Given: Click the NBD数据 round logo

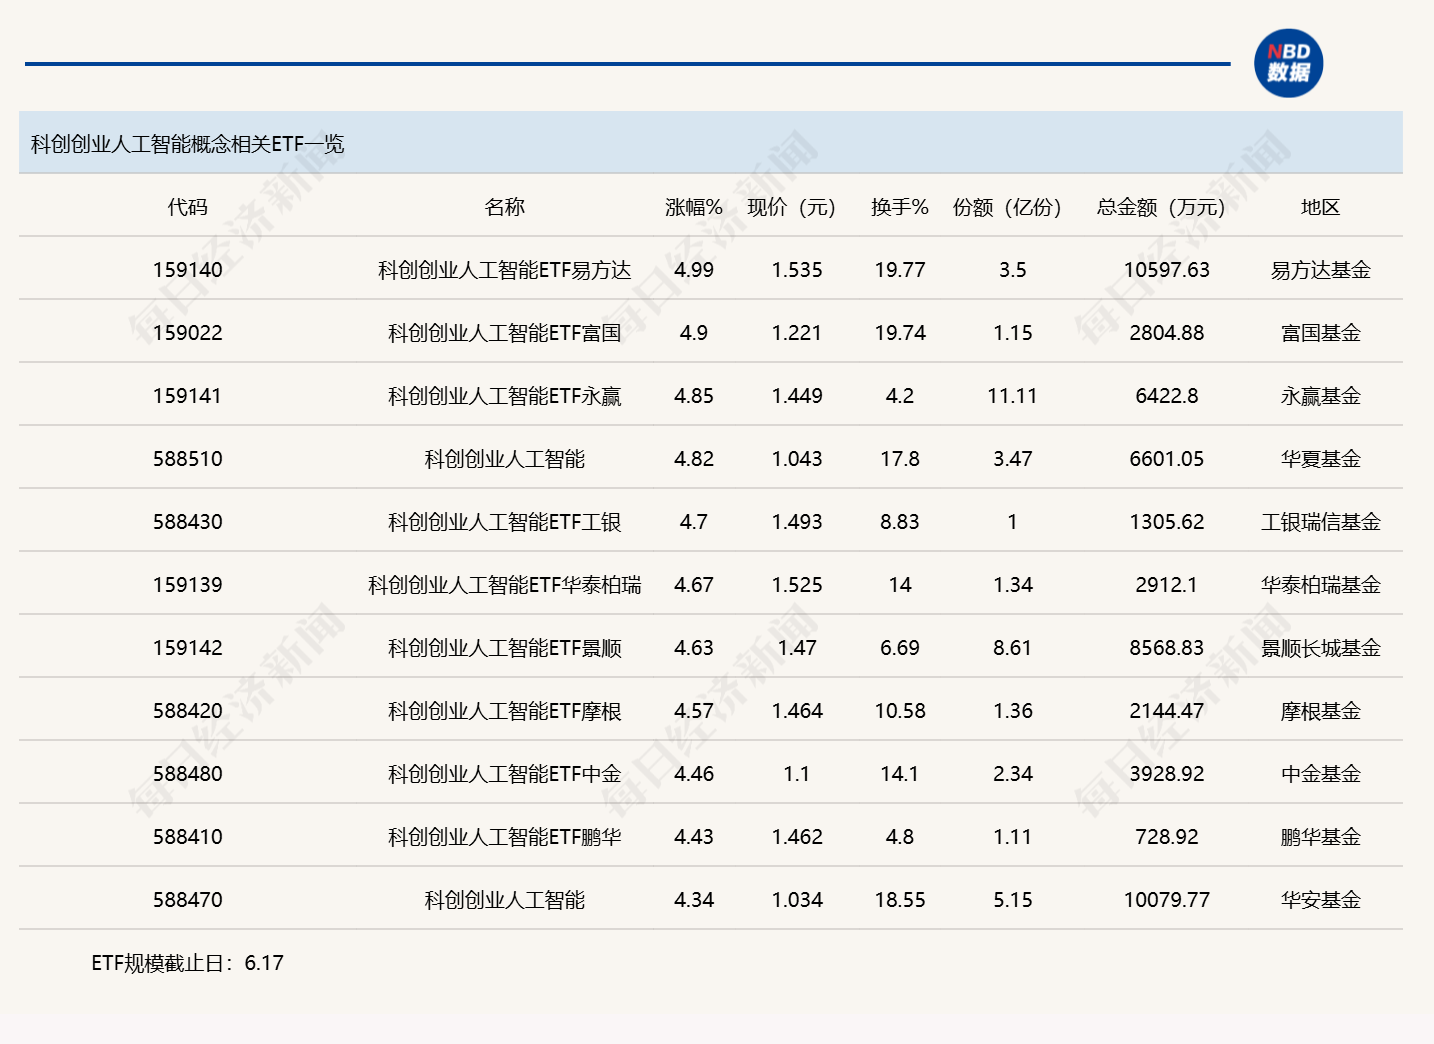Looking at the screenshot, I should (x=1288, y=63).
